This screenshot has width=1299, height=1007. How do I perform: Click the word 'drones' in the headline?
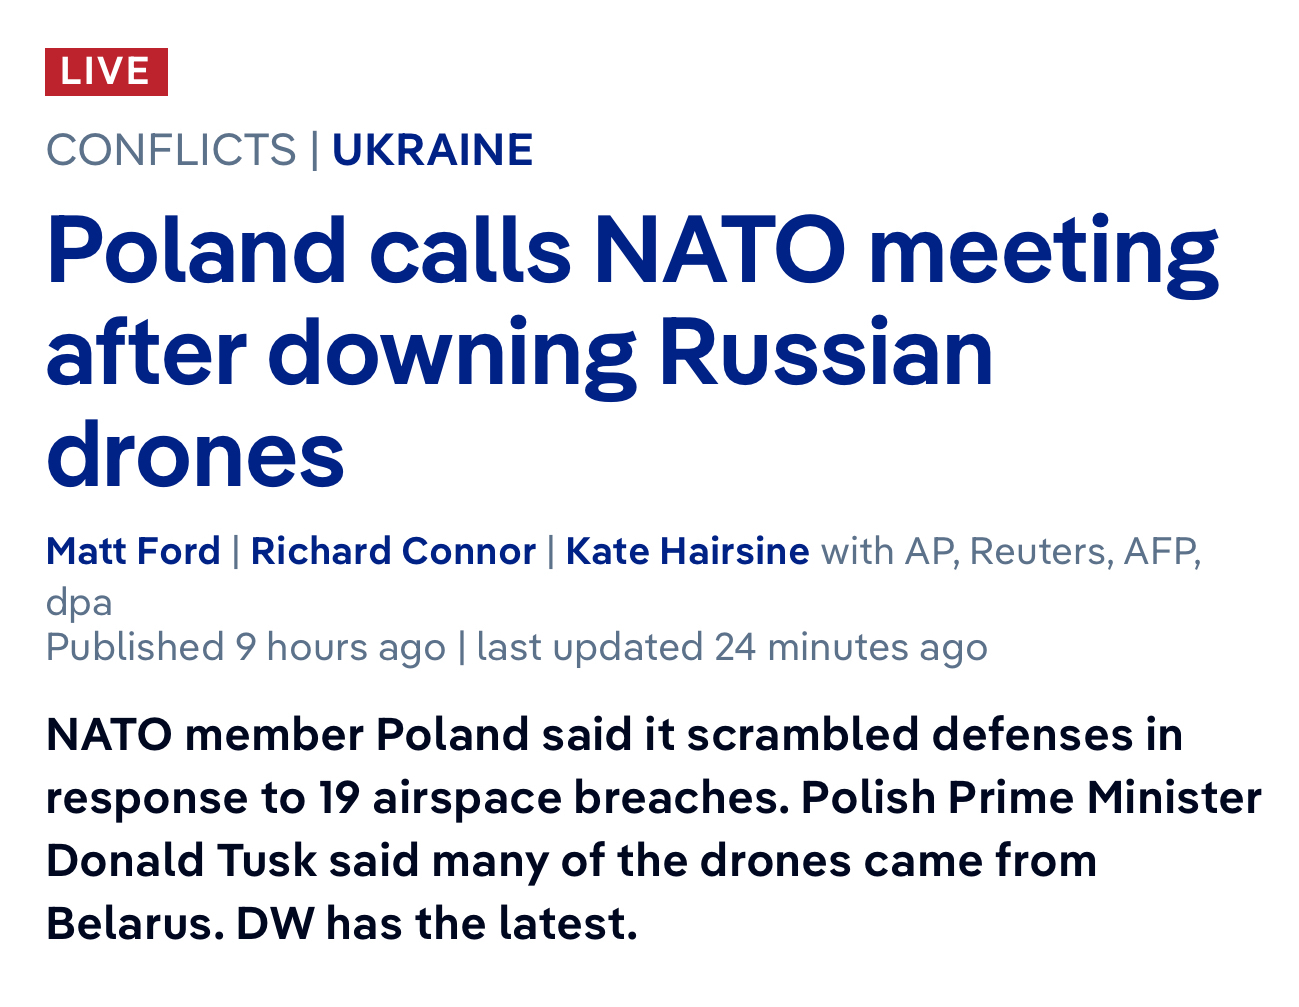195,455
